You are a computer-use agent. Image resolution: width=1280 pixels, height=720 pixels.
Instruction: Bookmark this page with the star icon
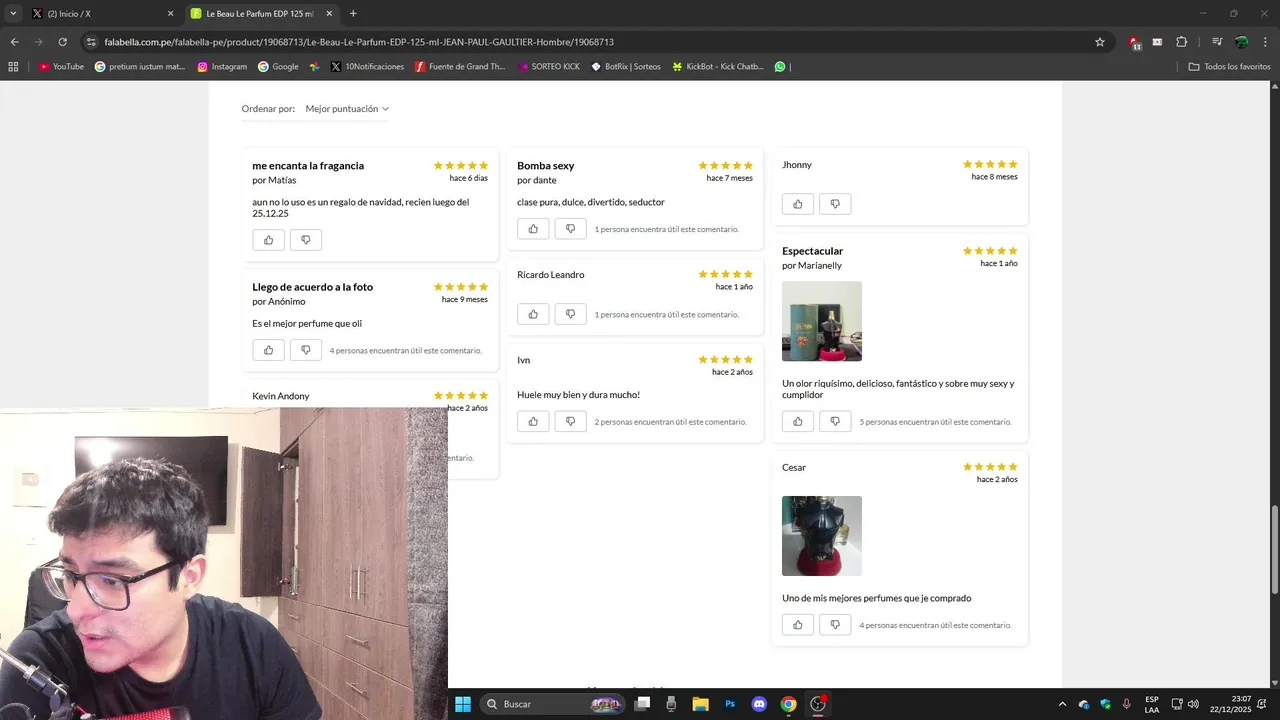tap(1100, 42)
